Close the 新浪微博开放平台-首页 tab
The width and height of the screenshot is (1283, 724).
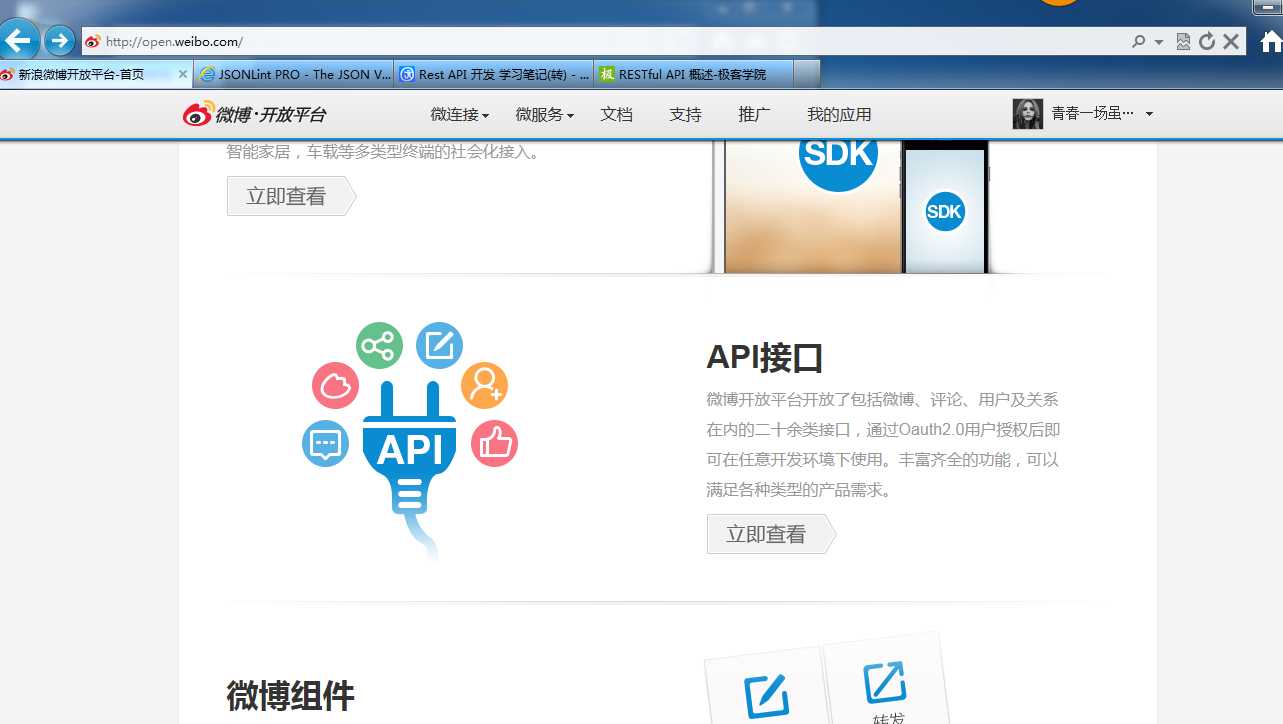(183, 75)
